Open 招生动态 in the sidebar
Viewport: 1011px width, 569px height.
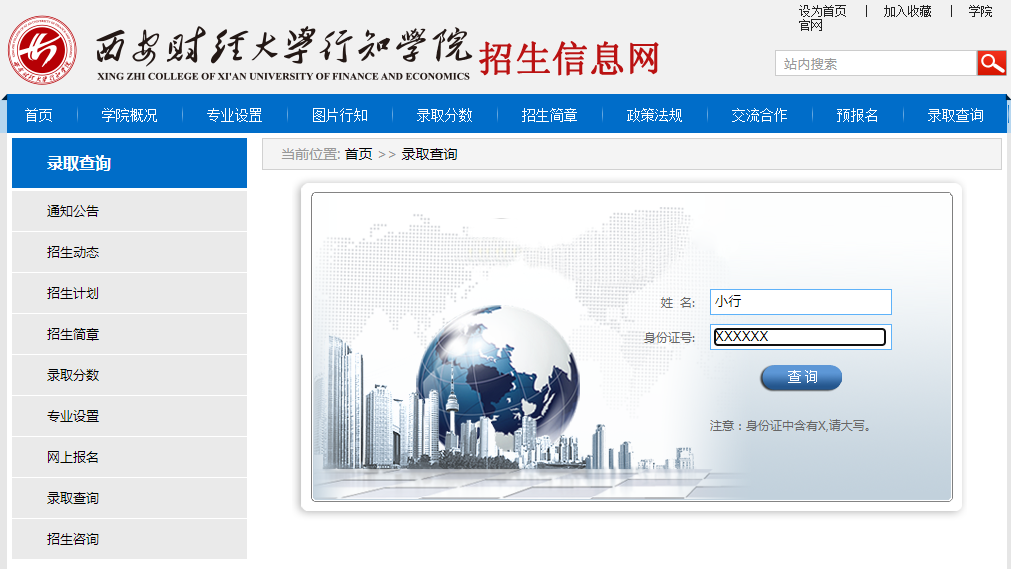click(130, 252)
